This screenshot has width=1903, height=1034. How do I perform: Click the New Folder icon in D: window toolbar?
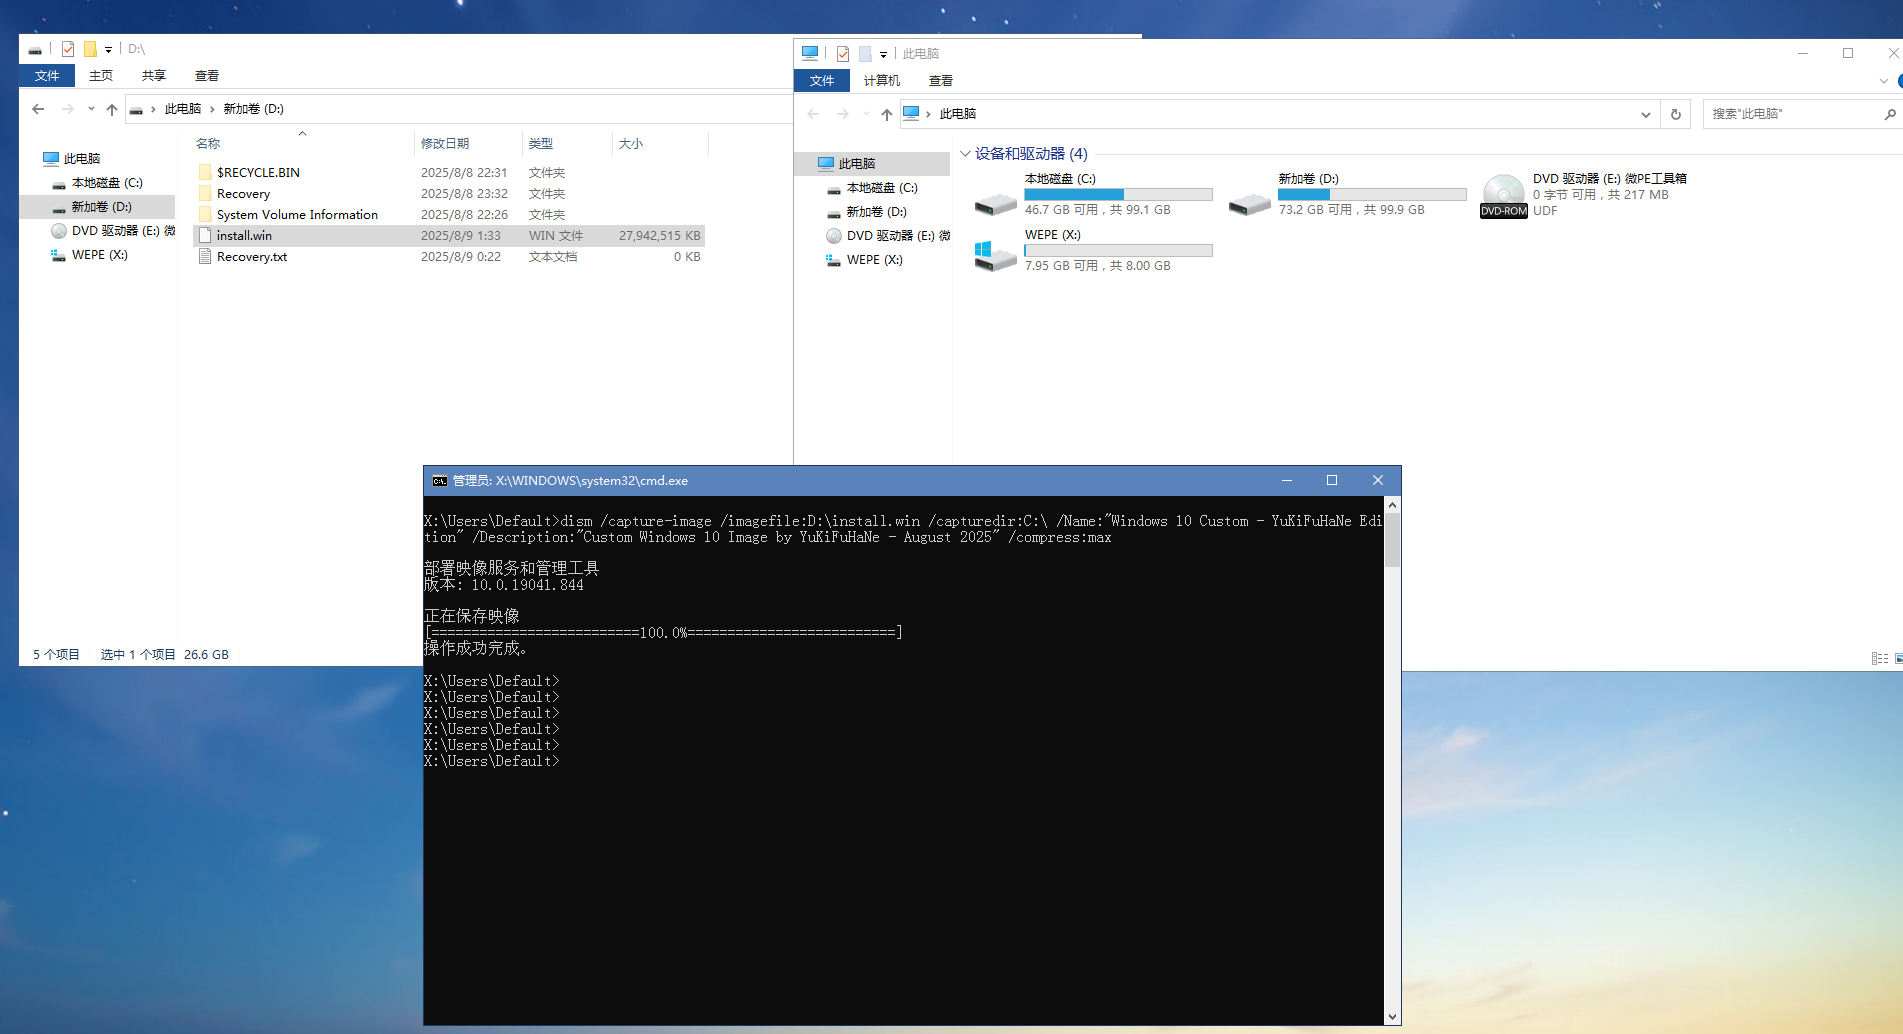coord(90,49)
